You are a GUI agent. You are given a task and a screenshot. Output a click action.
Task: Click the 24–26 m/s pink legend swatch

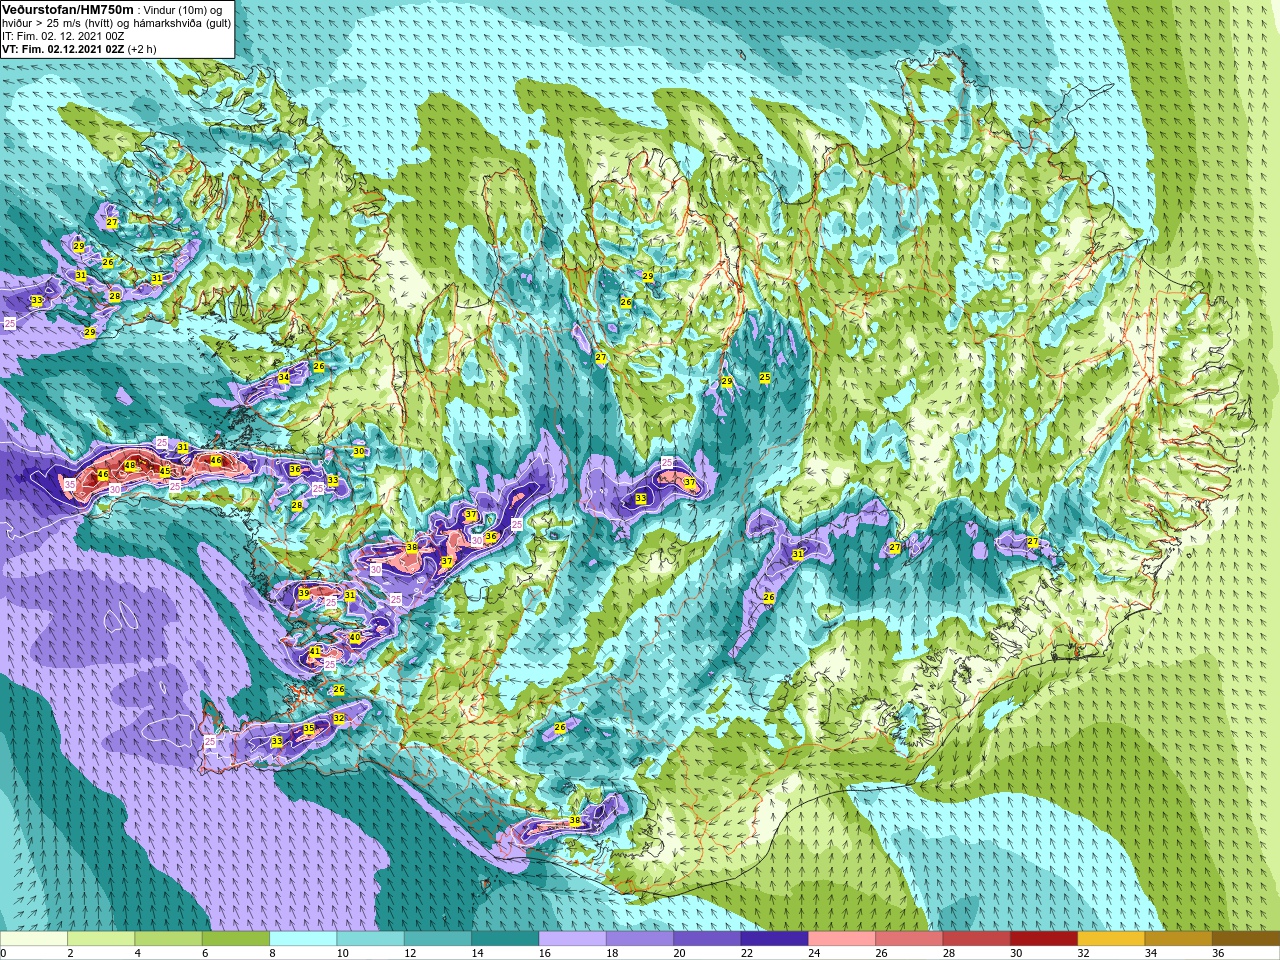[842, 939]
